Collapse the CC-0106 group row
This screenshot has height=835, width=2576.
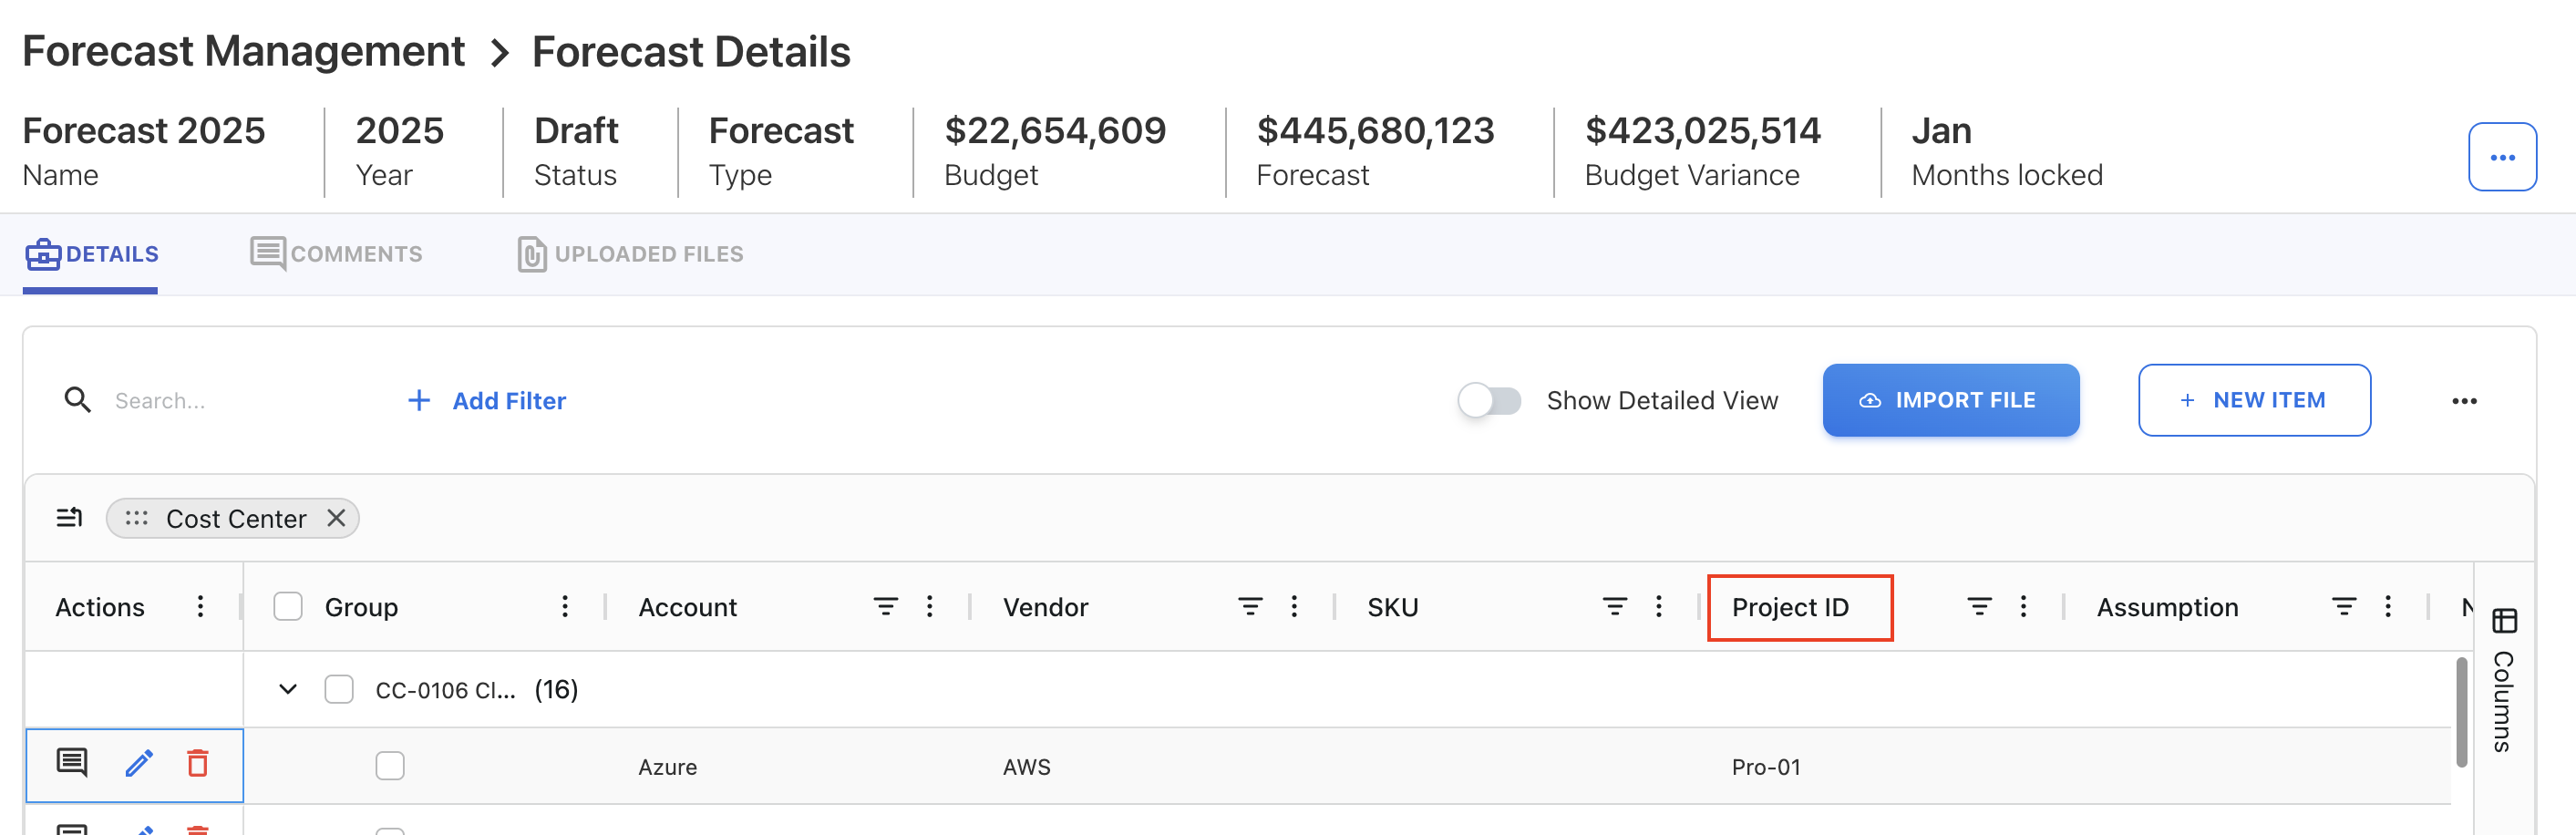pyautogui.click(x=288, y=689)
